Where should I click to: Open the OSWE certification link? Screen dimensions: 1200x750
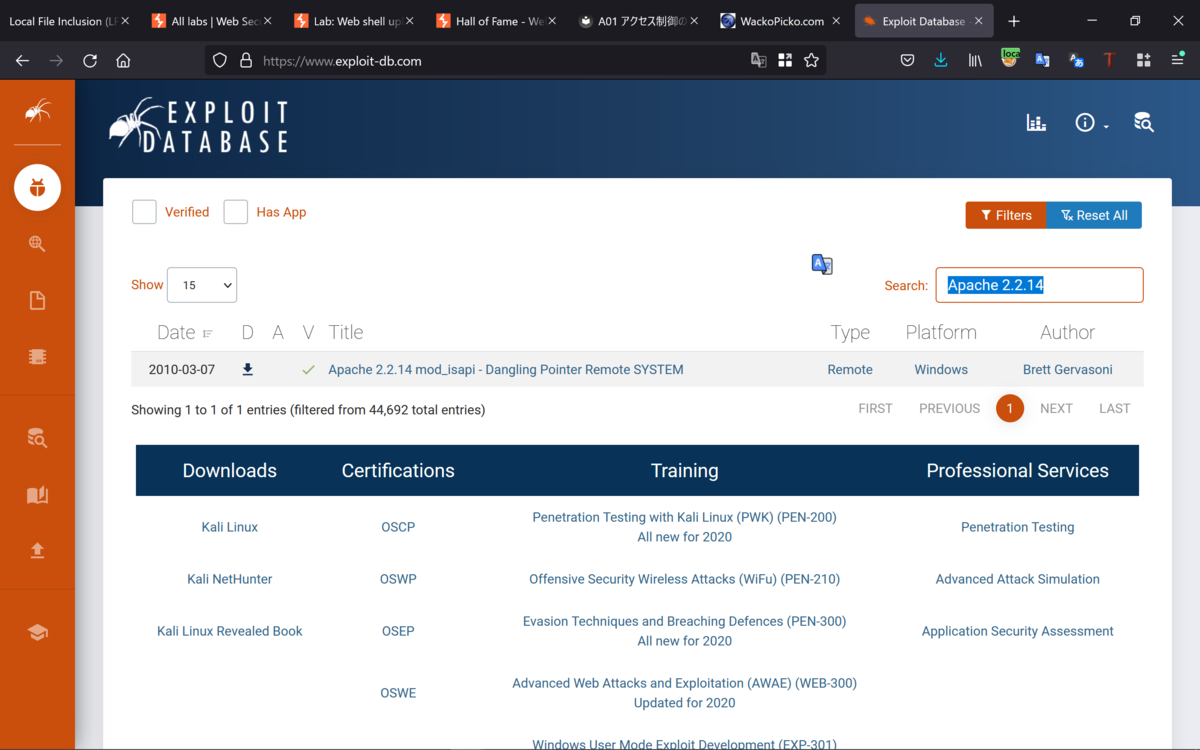398,693
